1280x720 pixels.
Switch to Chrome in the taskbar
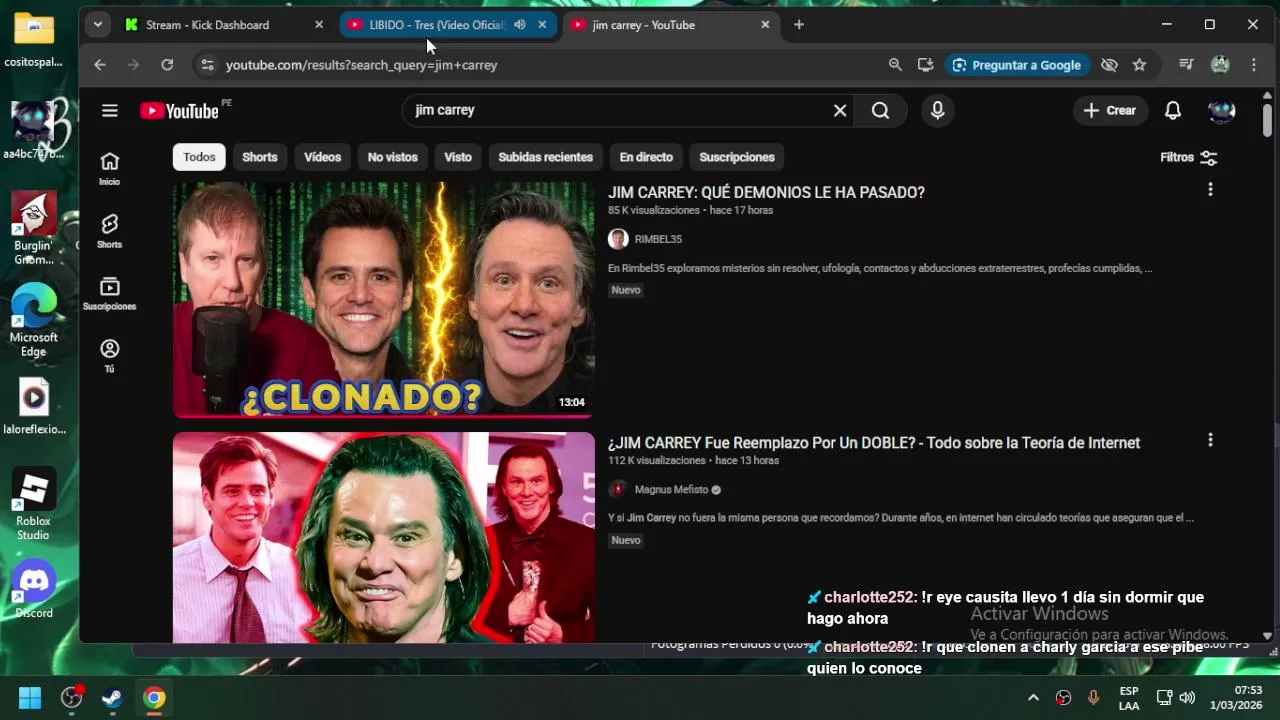pos(154,698)
